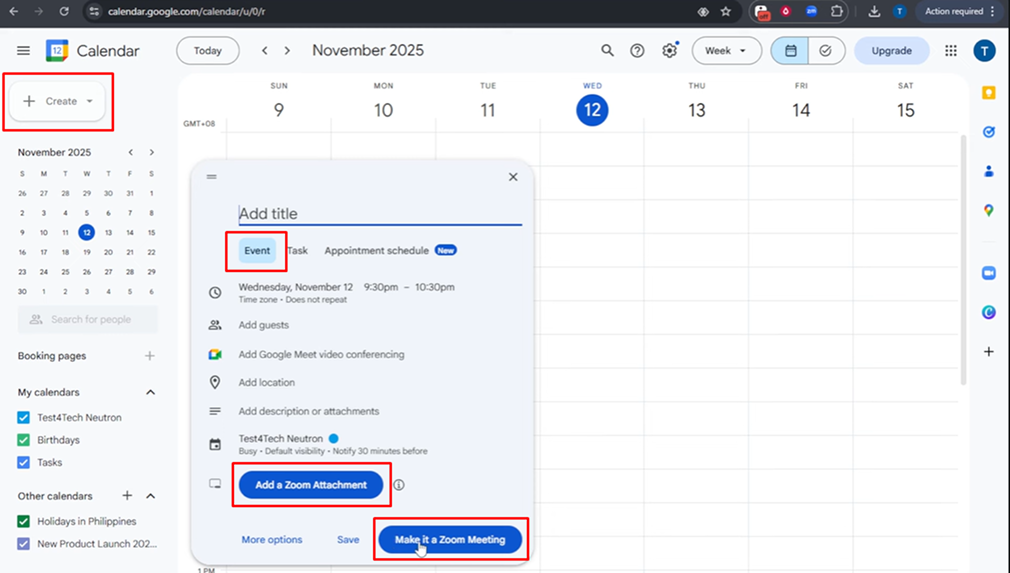The image size is (1010, 573).
Task: Toggle New Product Launch calendar checkbox
Action: [24, 543]
